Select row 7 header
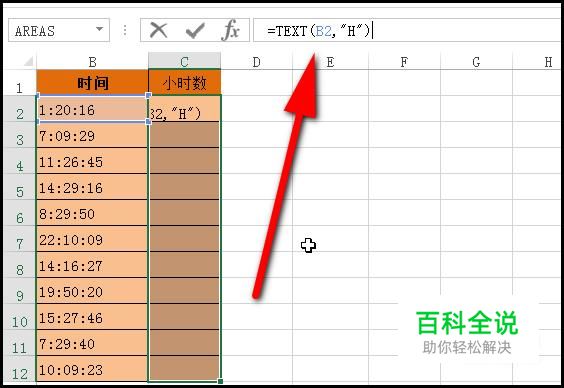Image resolution: width=564 pixels, height=388 pixels. tap(20, 239)
